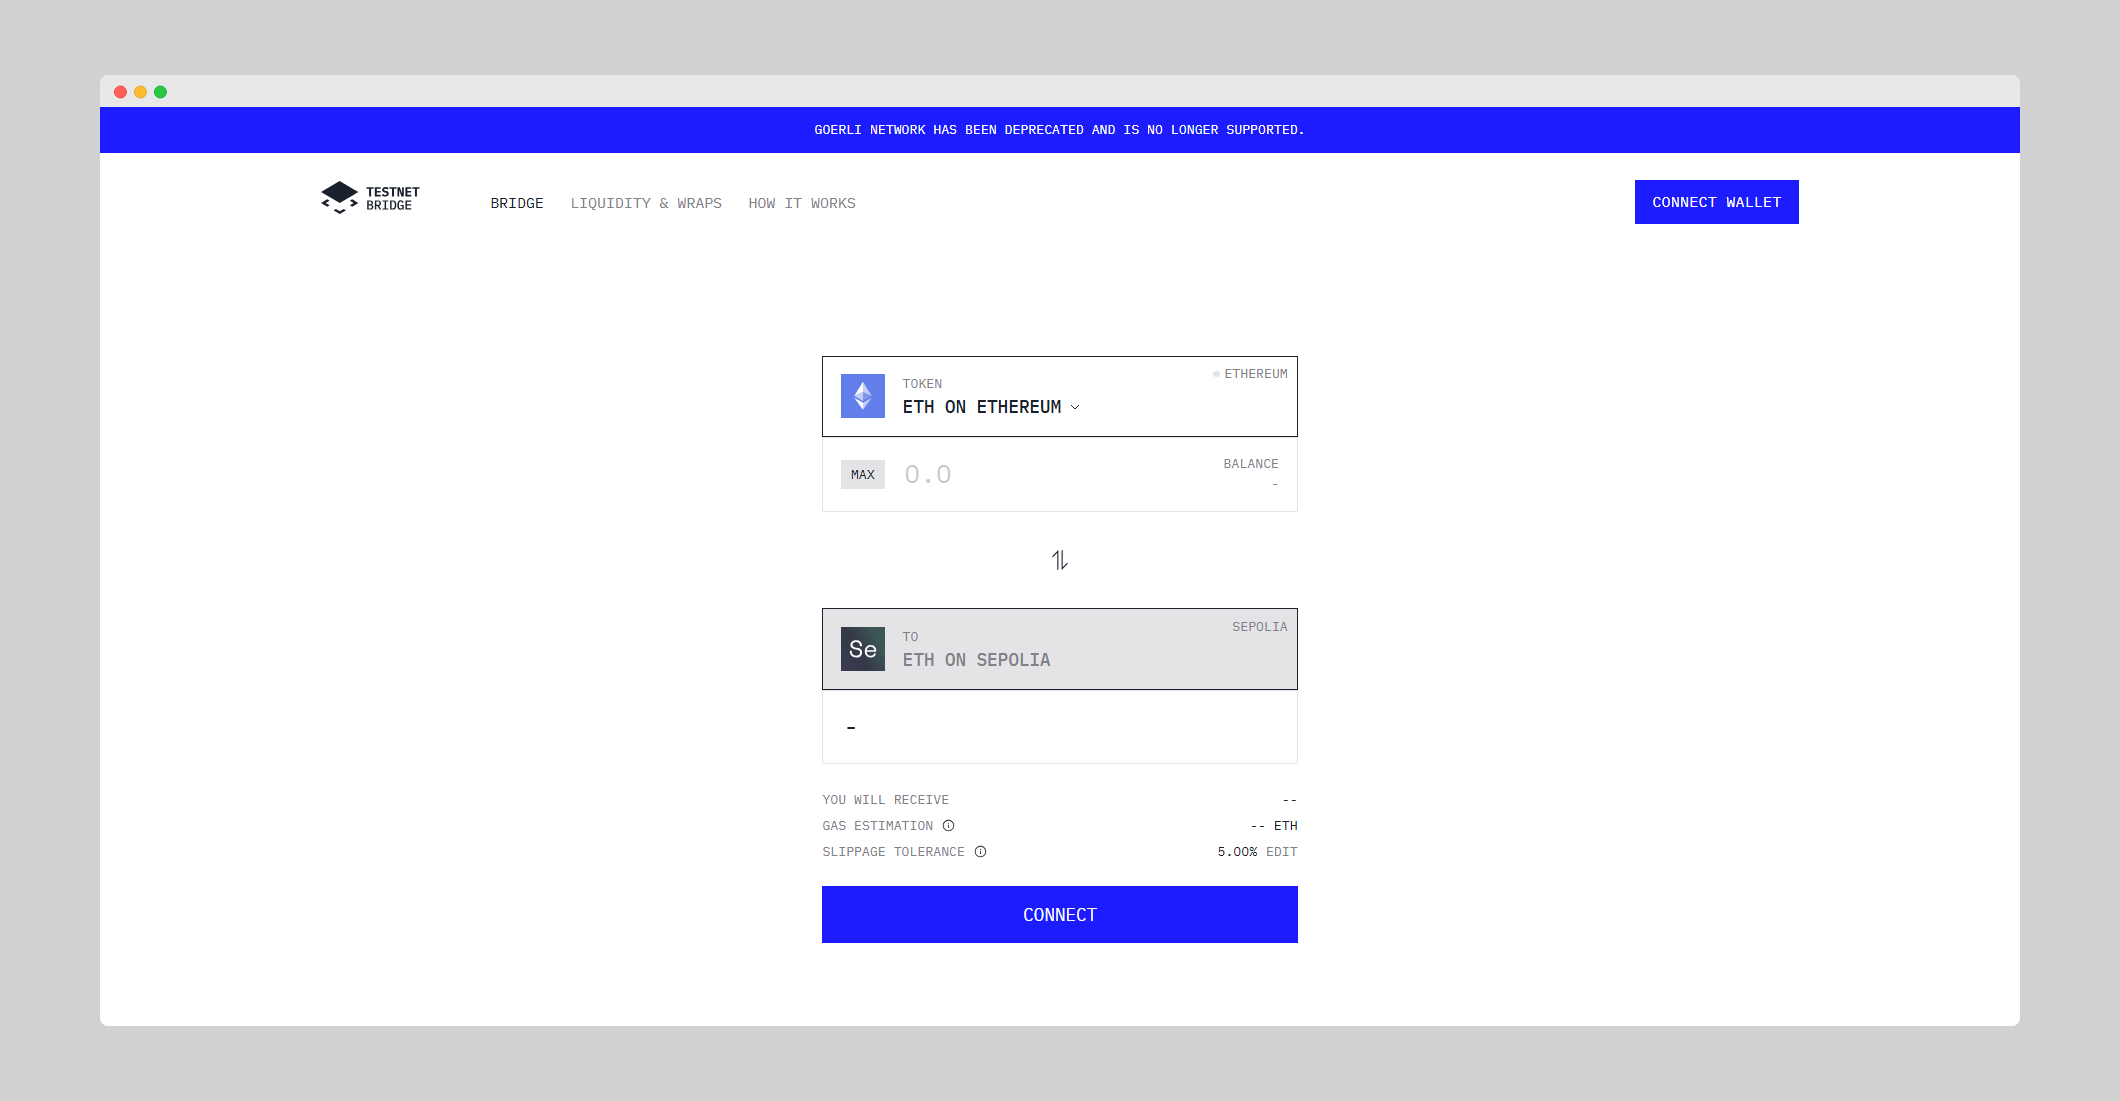This screenshot has height=1101, width=2120.
Task: Click Gas Estimation info icon
Action: point(948,826)
